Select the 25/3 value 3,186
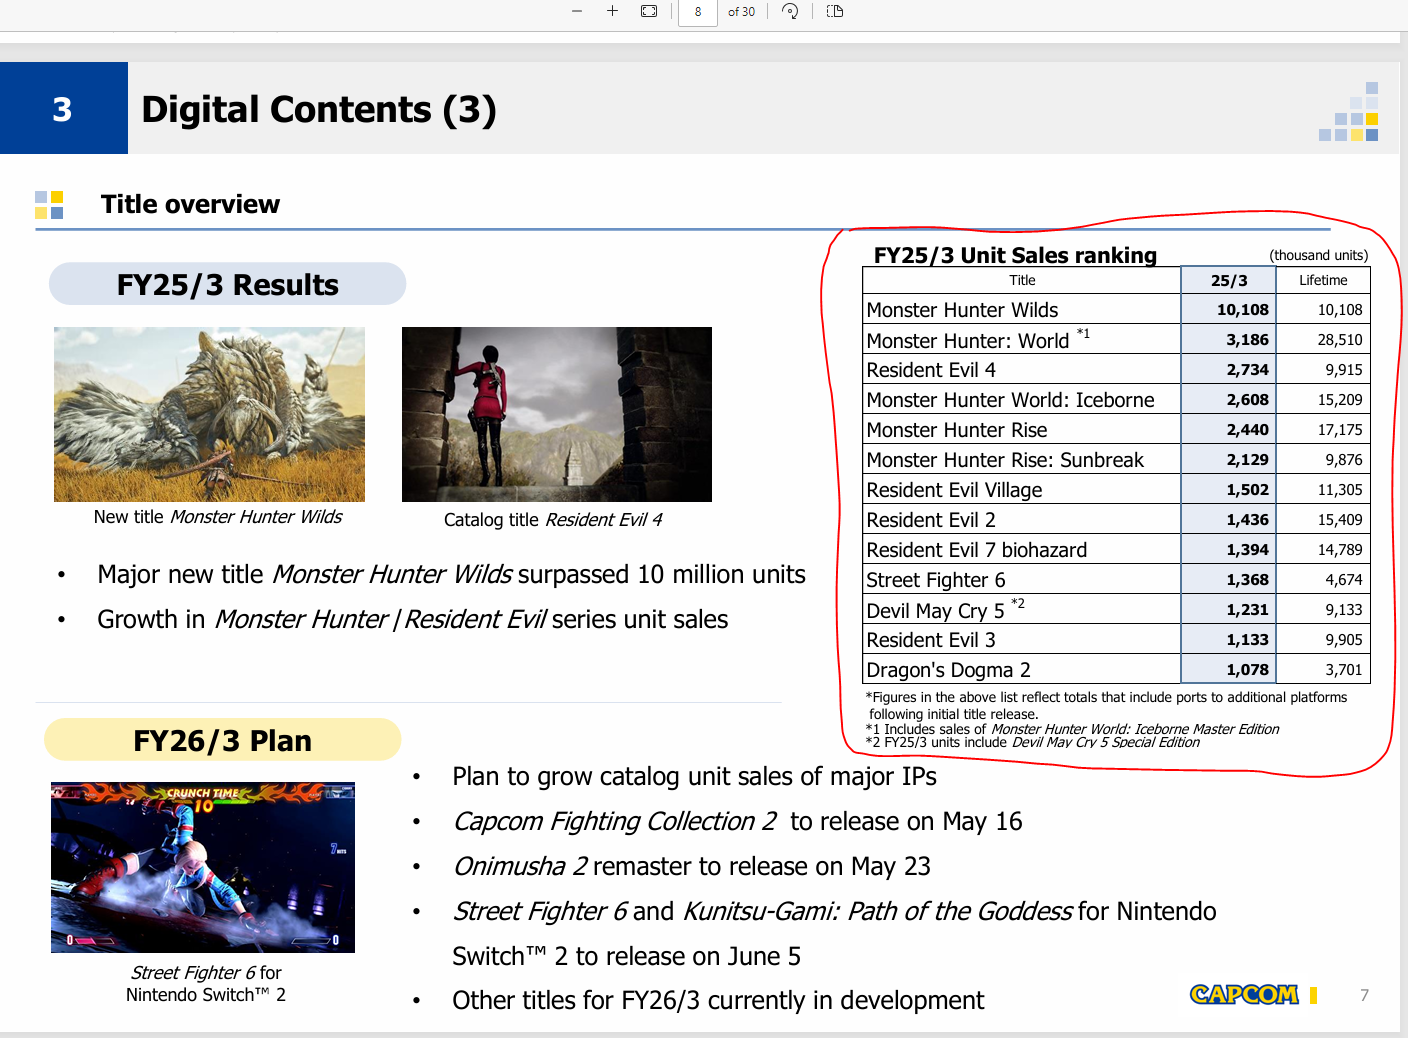The width and height of the screenshot is (1408, 1038). (1247, 340)
